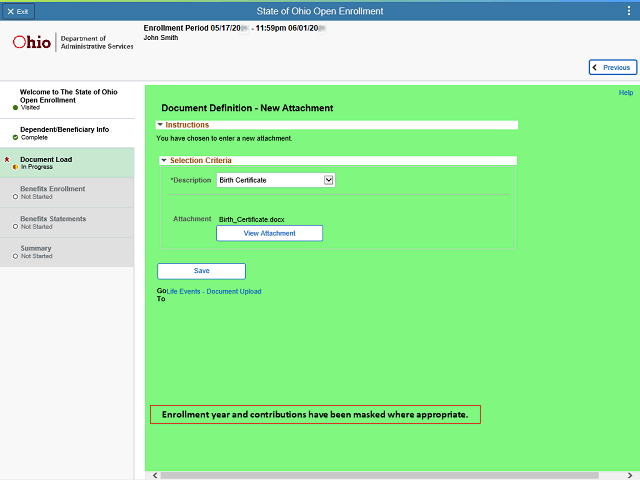Collapse the Instructions section
Image resolution: width=640 pixels, height=480 pixels.
point(160,125)
